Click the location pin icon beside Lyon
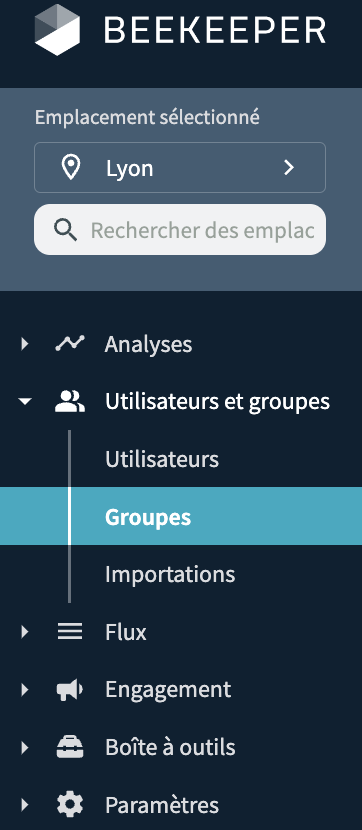The image size is (362, 830). tap(71, 168)
